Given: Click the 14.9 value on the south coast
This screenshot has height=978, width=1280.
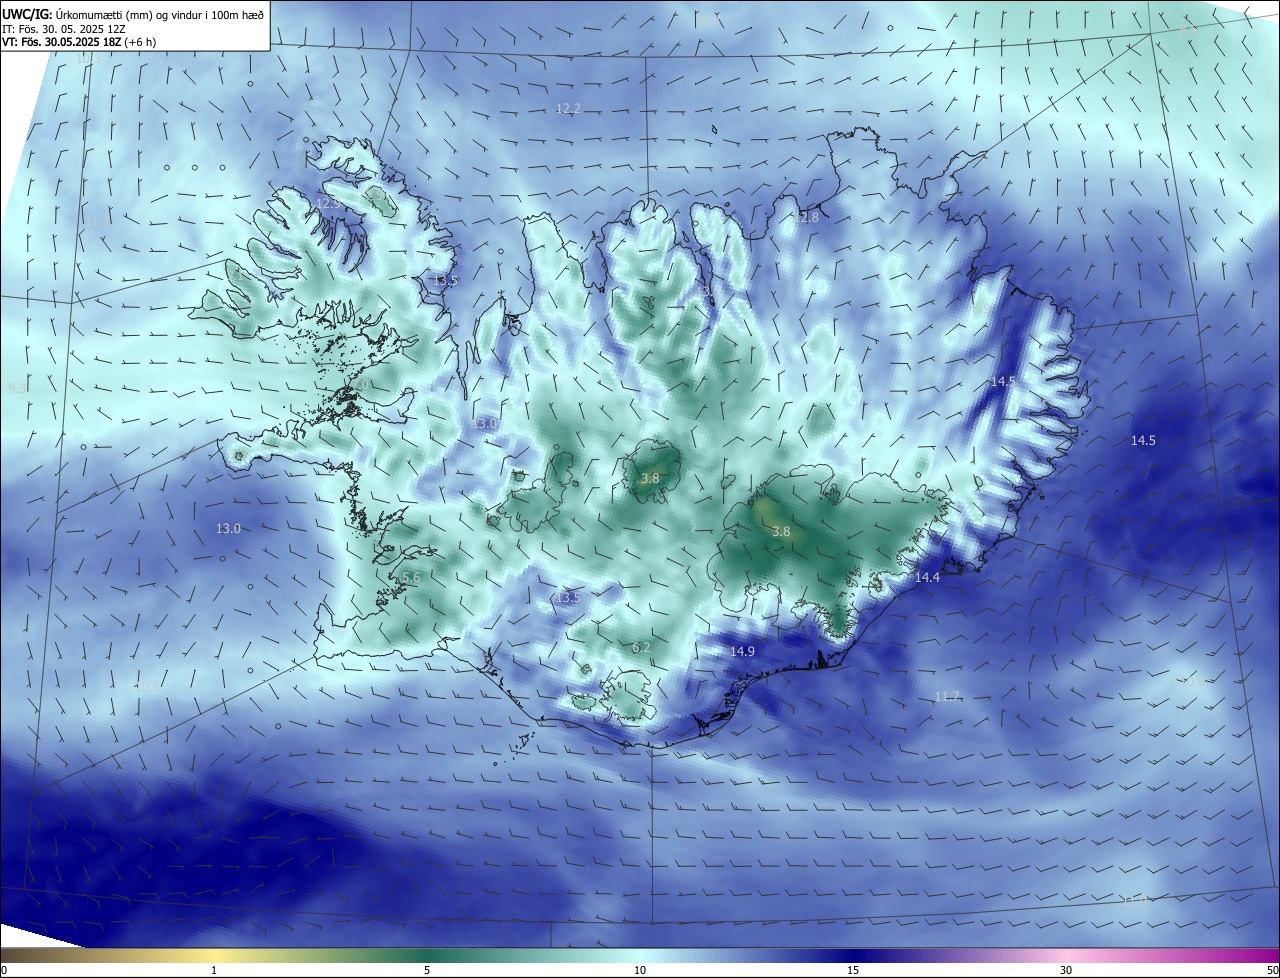Looking at the screenshot, I should click(x=742, y=651).
